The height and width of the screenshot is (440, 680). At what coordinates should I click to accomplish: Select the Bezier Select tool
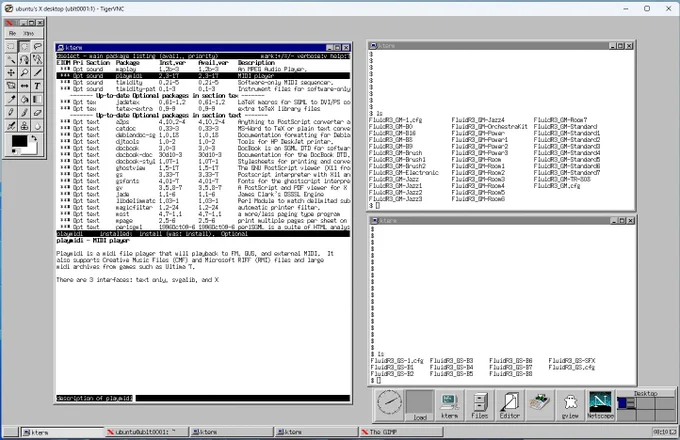(x=24, y=59)
